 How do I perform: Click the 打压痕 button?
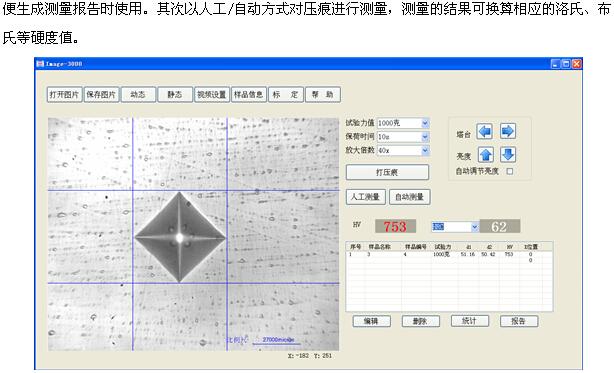point(387,173)
